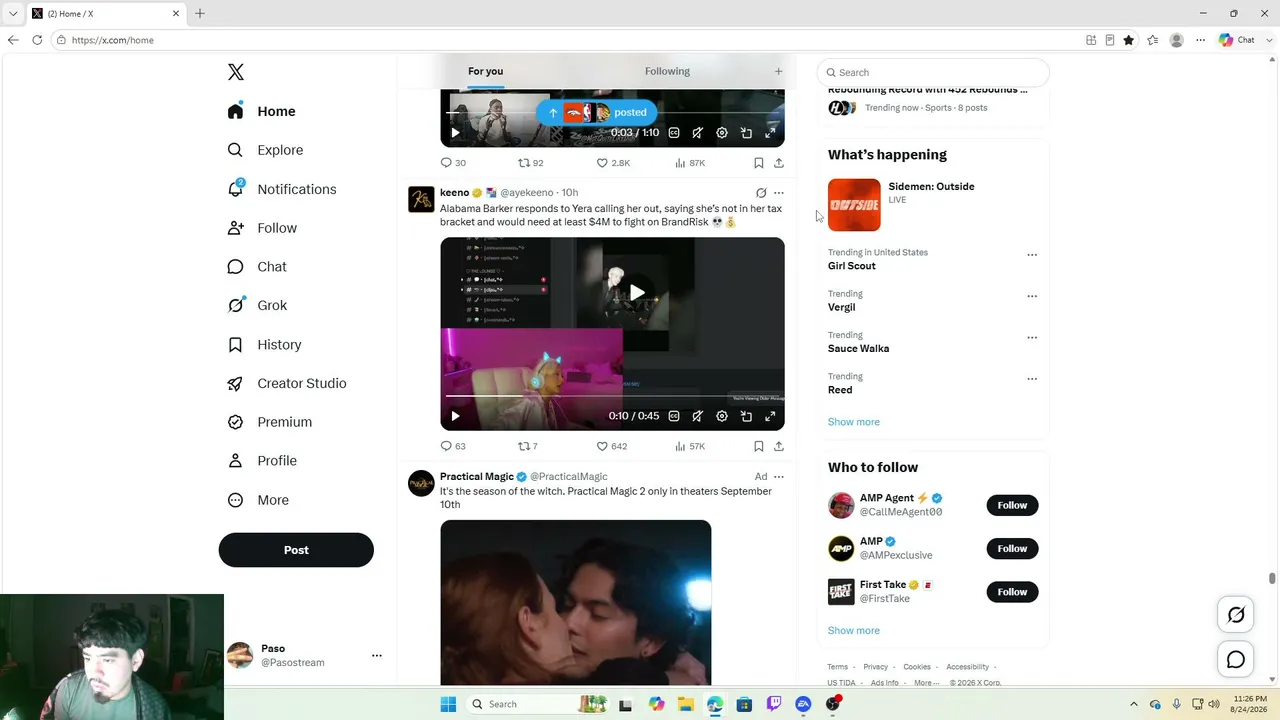Open Twitch from the Windows taskbar
The image size is (1280, 720).
coord(774,704)
